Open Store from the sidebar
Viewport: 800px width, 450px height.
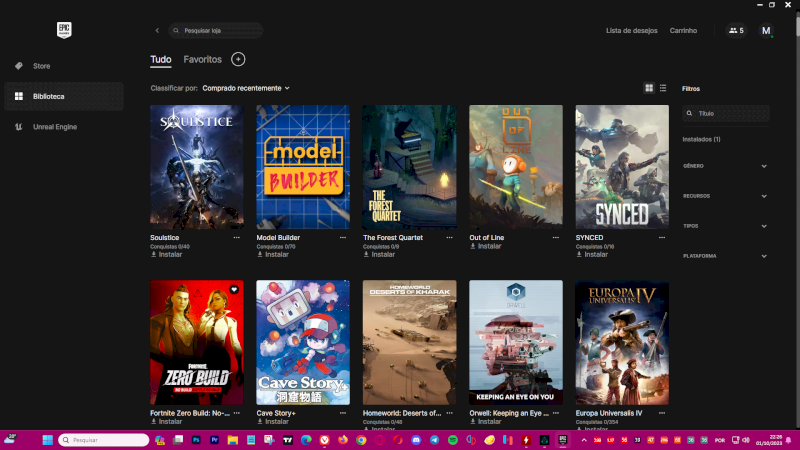tap(41, 66)
